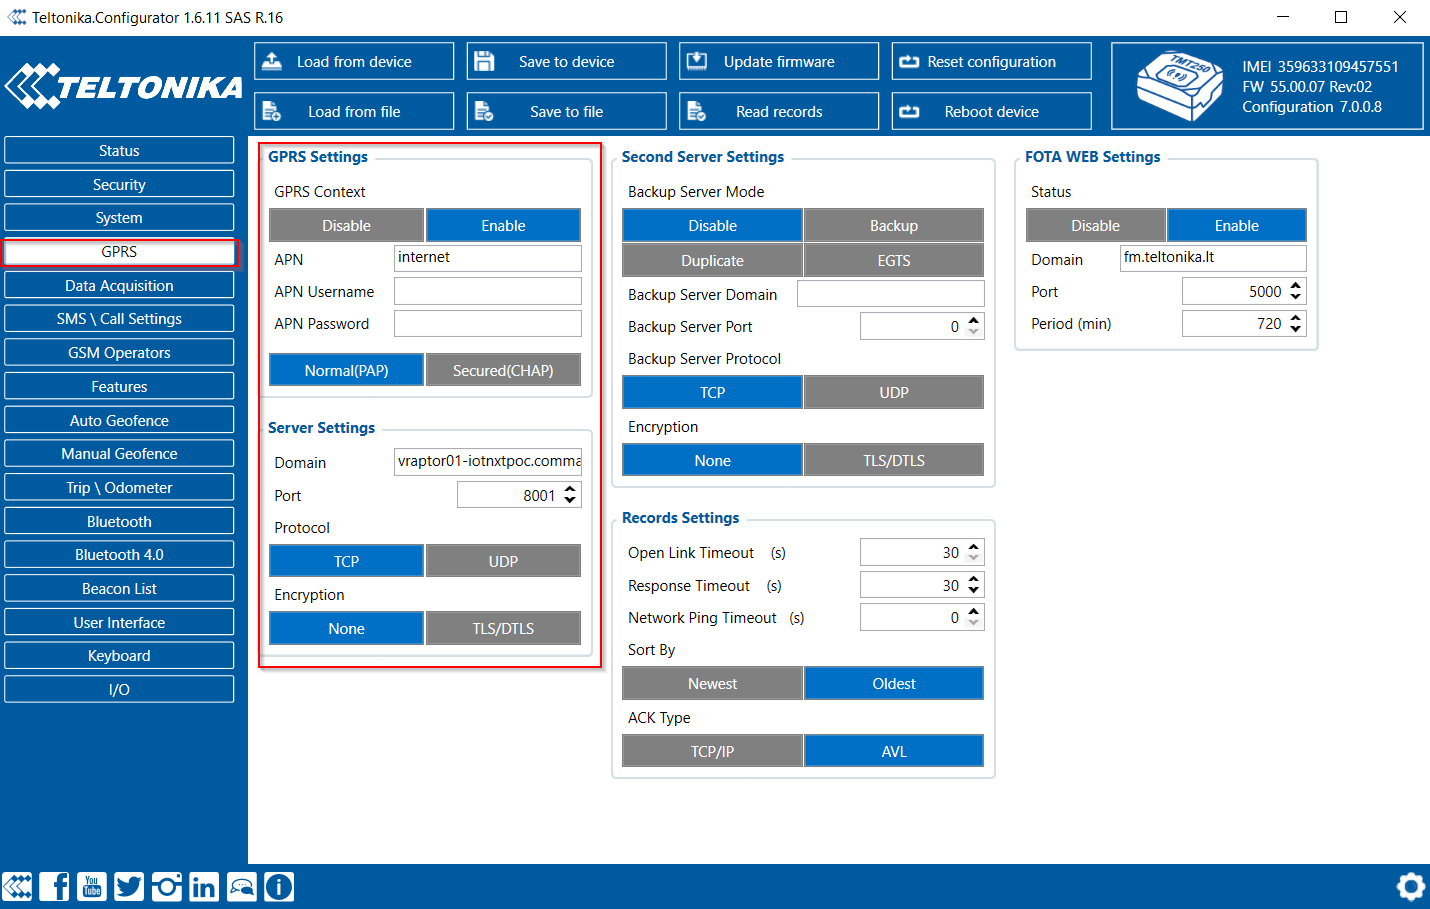
Task: Click the Load from file document icon
Action: 271,111
